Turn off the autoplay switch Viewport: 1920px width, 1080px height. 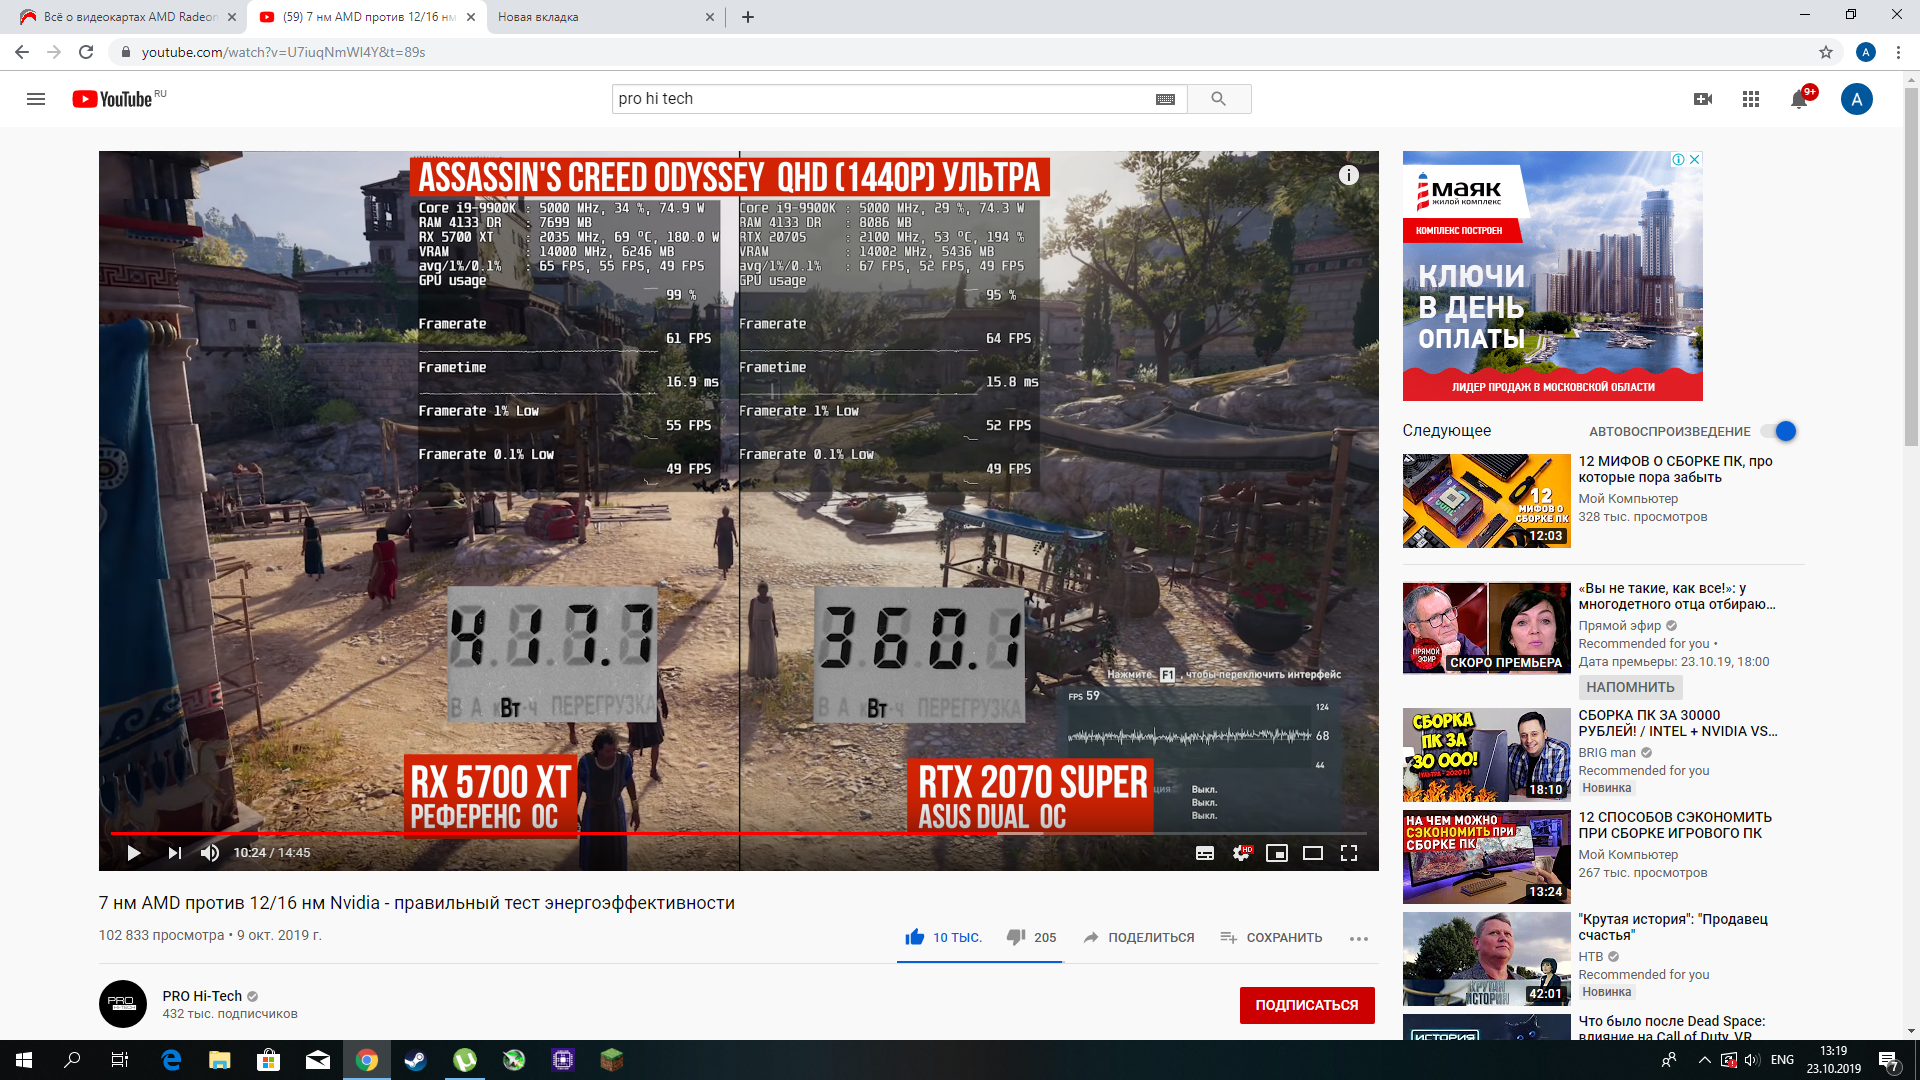click(x=1780, y=431)
